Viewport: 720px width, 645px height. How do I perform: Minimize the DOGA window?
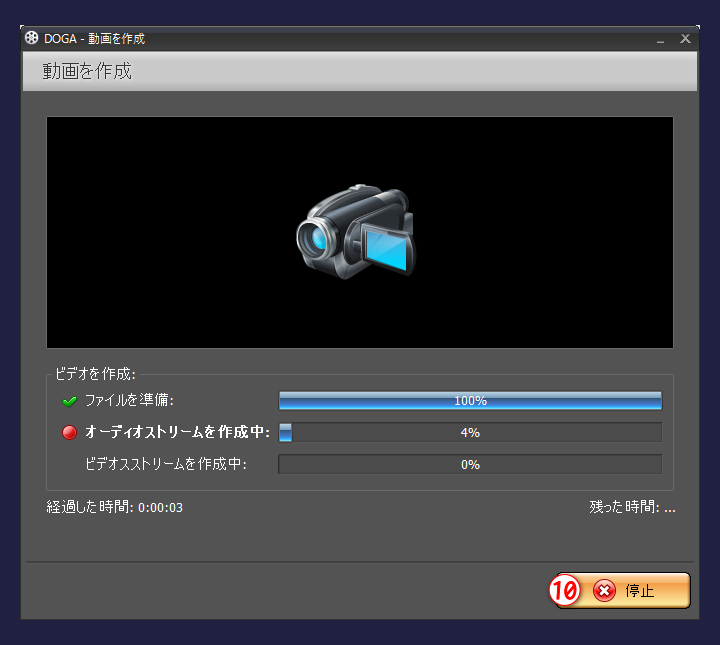point(660,39)
